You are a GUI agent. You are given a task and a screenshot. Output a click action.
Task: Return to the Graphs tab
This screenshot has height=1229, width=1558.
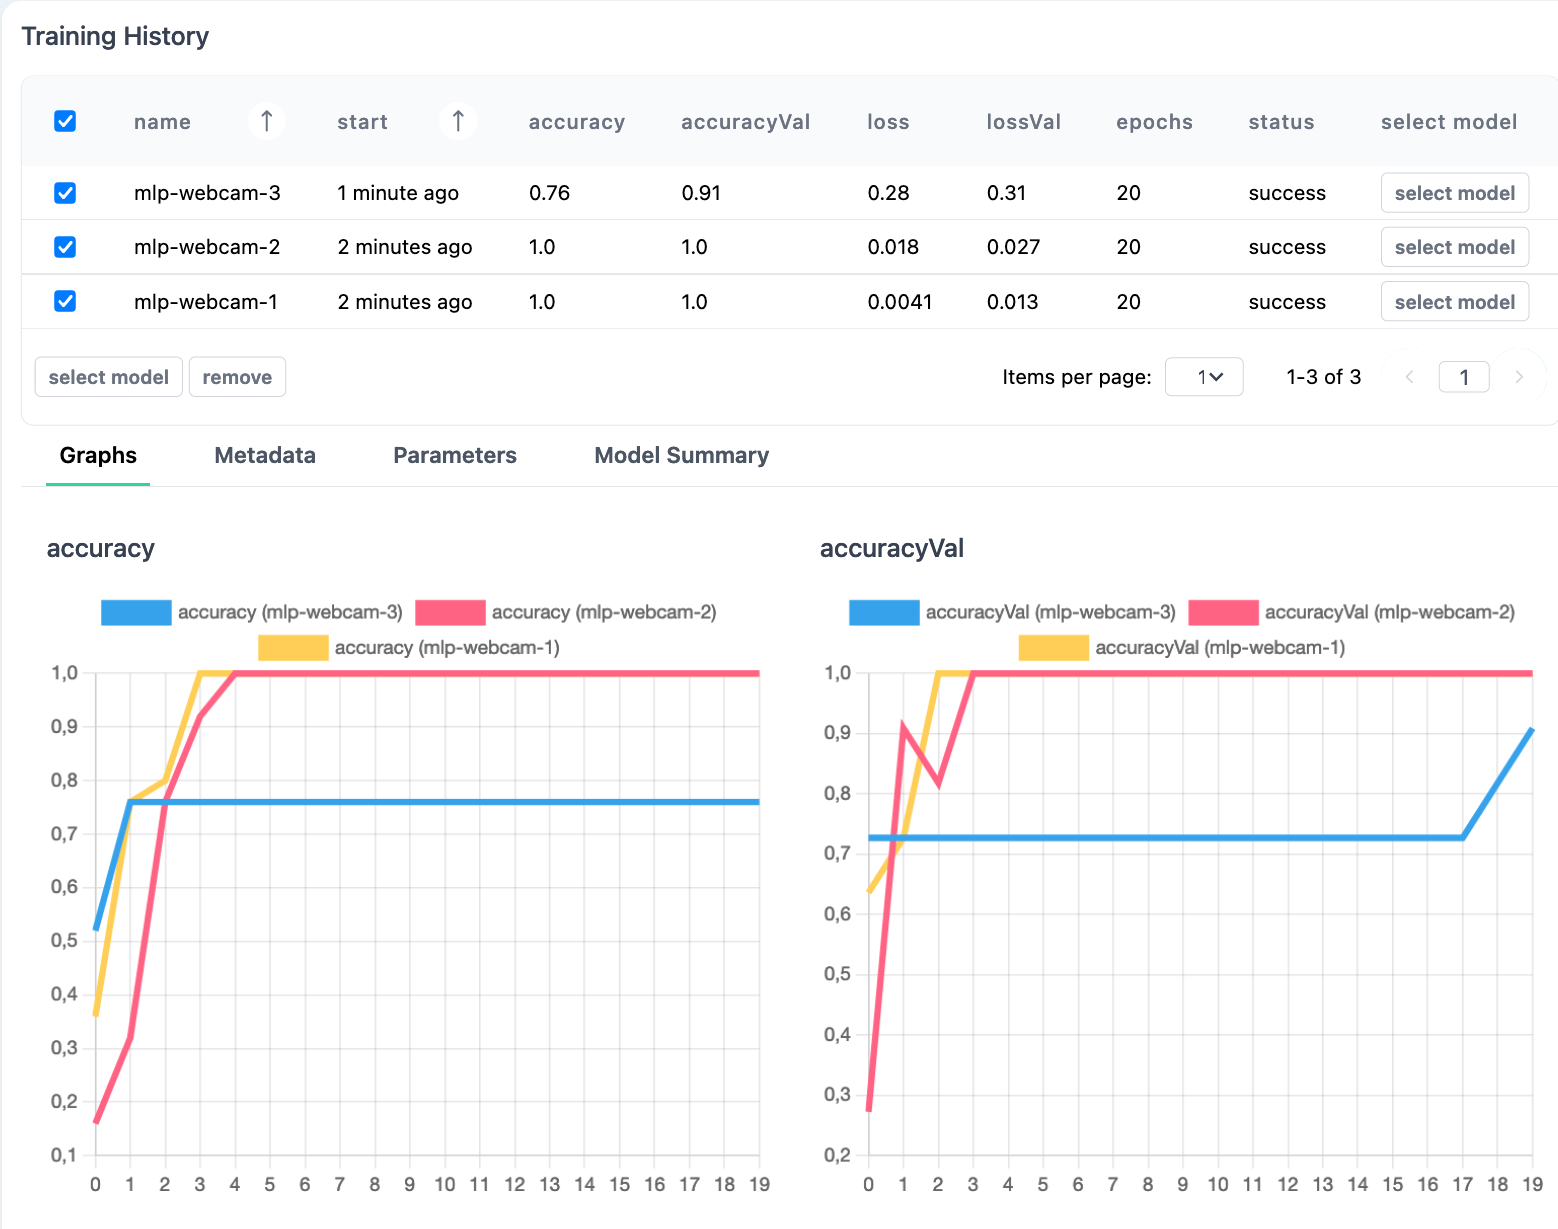(97, 455)
